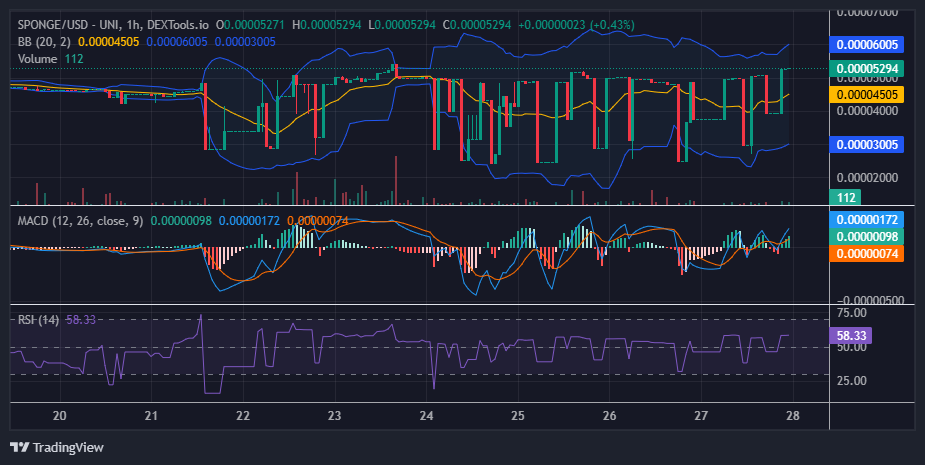Click the 0.00002000 price scale tick
925x465 pixels.
coord(867,178)
